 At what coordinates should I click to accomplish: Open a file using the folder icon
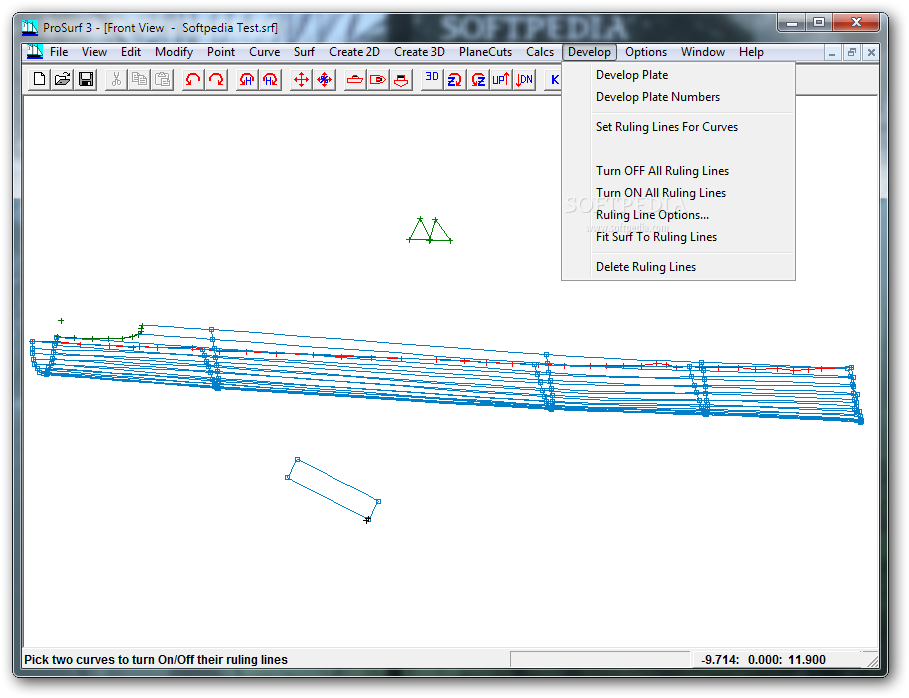(x=63, y=79)
